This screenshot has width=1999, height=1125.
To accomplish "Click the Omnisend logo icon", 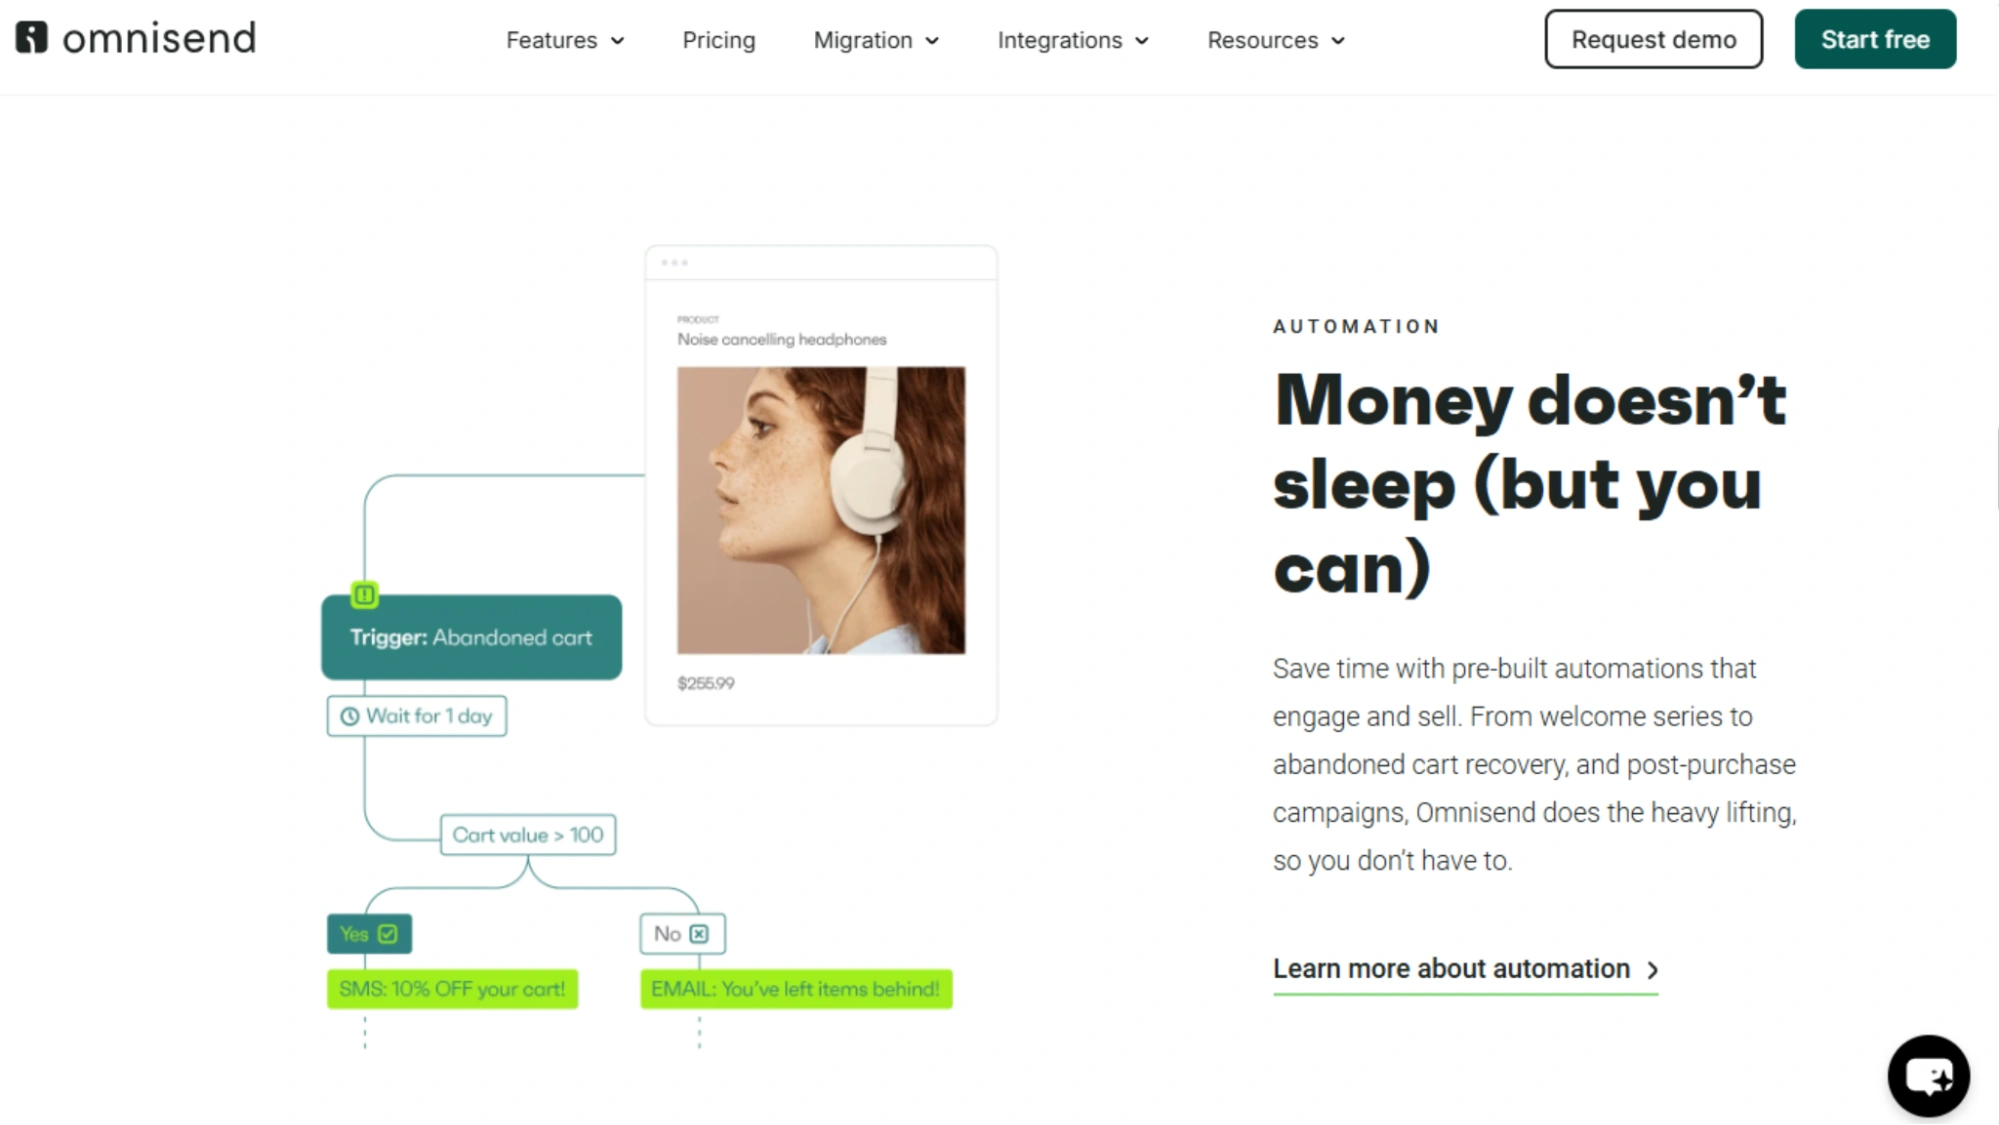I will [x=31, y=38].
